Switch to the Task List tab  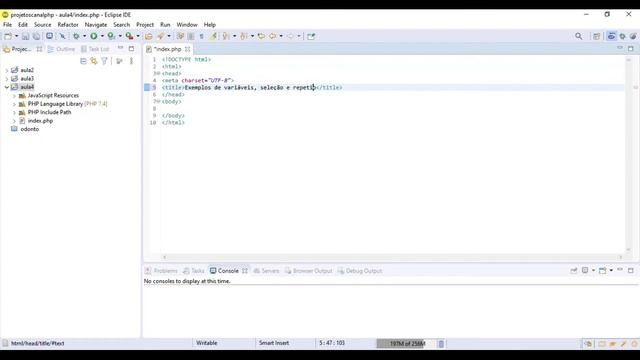pyautogui.click(x=95, y=49)
